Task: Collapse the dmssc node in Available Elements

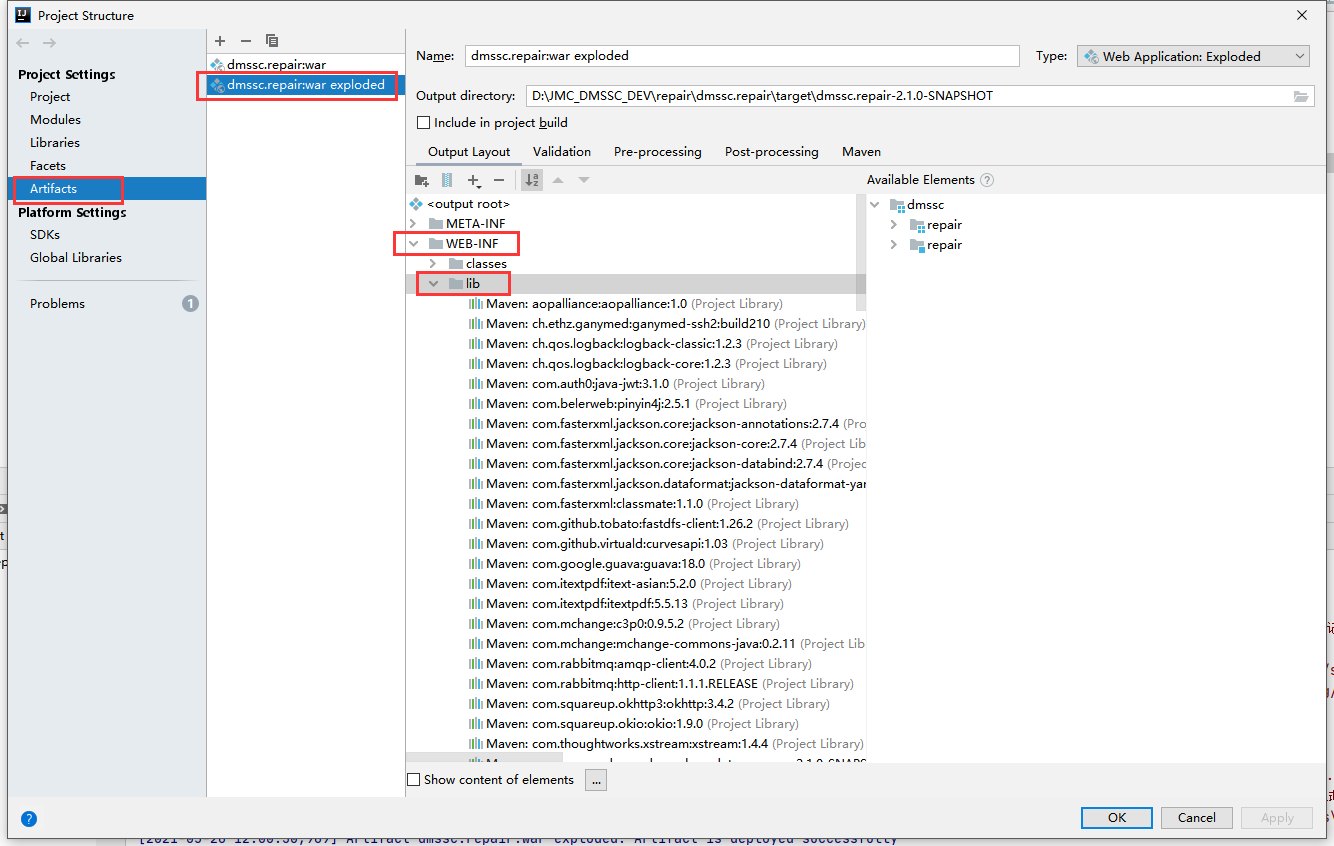Action: [x=875, y=205]
